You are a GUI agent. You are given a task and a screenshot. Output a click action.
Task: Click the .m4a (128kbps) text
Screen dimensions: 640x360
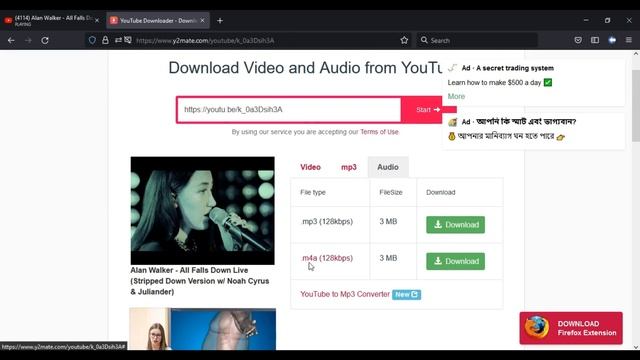pyautogui.click(x=327, y=258)
